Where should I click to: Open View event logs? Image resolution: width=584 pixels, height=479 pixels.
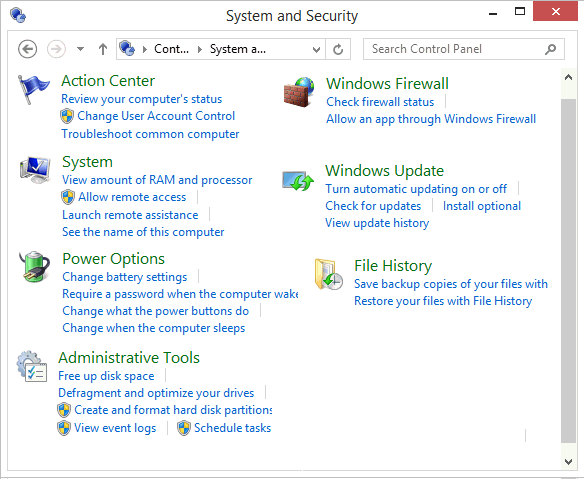pos(115,428)
